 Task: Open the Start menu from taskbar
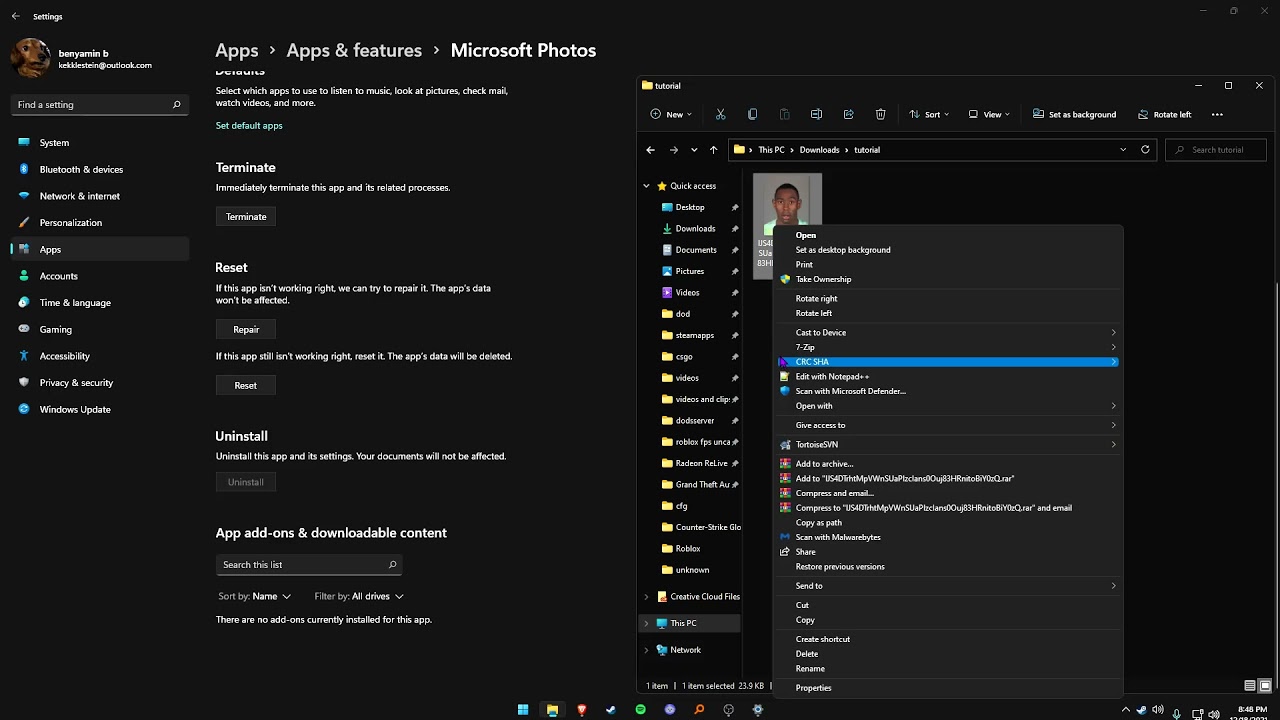(522, 710)
